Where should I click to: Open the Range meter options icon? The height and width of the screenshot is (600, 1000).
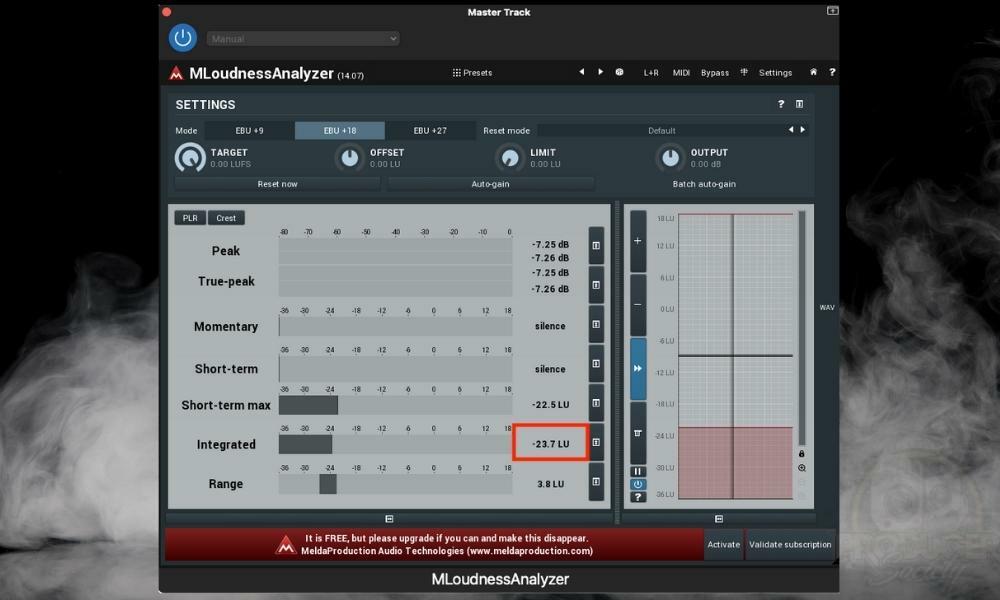pyautogui.click(x=596, y=482)
